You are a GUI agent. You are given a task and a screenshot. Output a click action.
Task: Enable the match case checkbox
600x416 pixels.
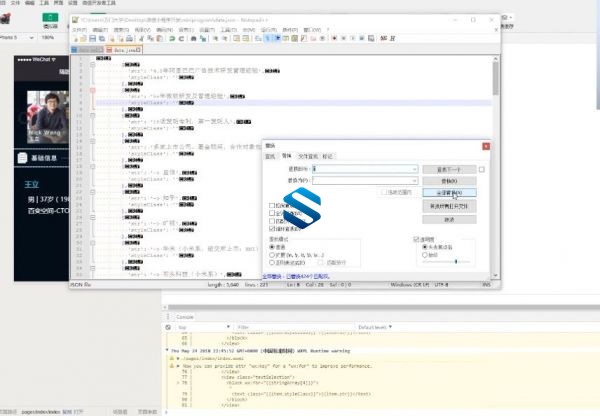point(272,221)
